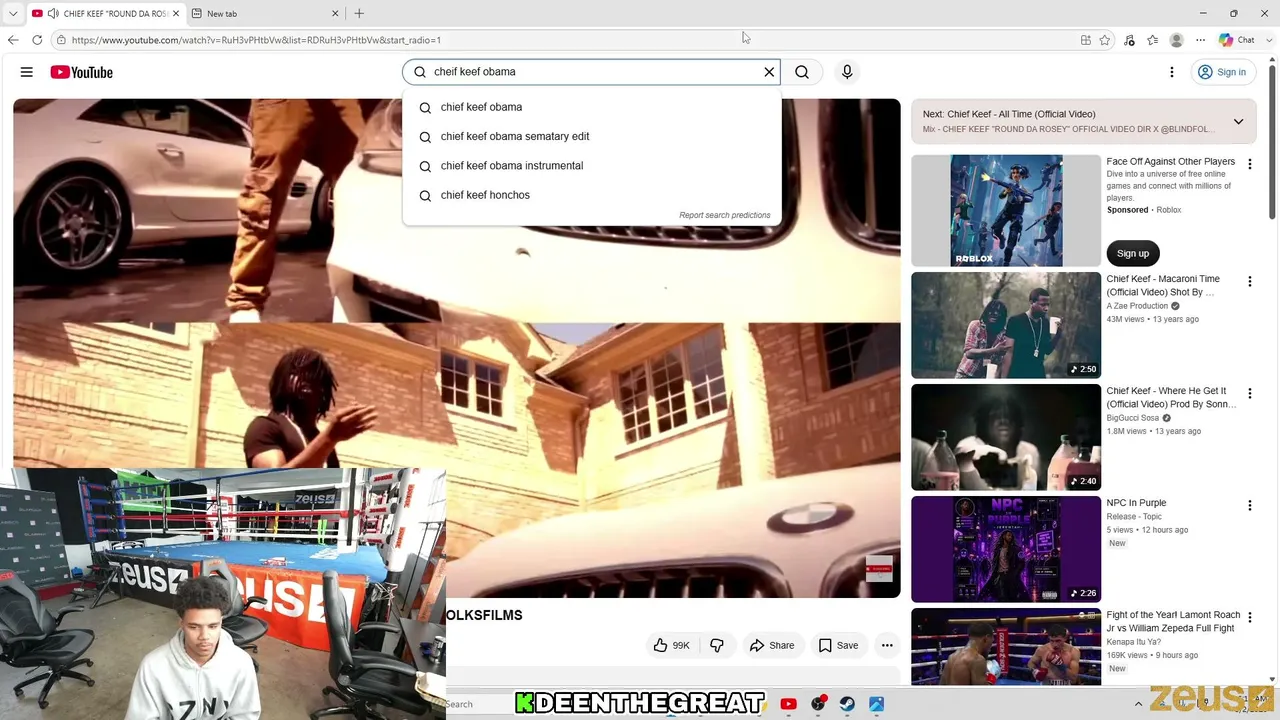1280x720 pixels.
Task: Open browser extensions icon
Action: coord(1129,40)
